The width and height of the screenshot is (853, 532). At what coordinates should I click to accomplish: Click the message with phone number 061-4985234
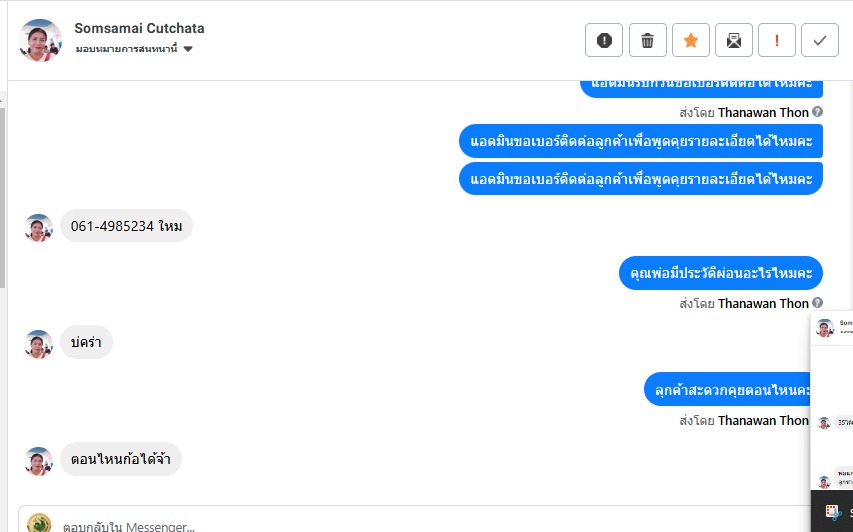126,226
